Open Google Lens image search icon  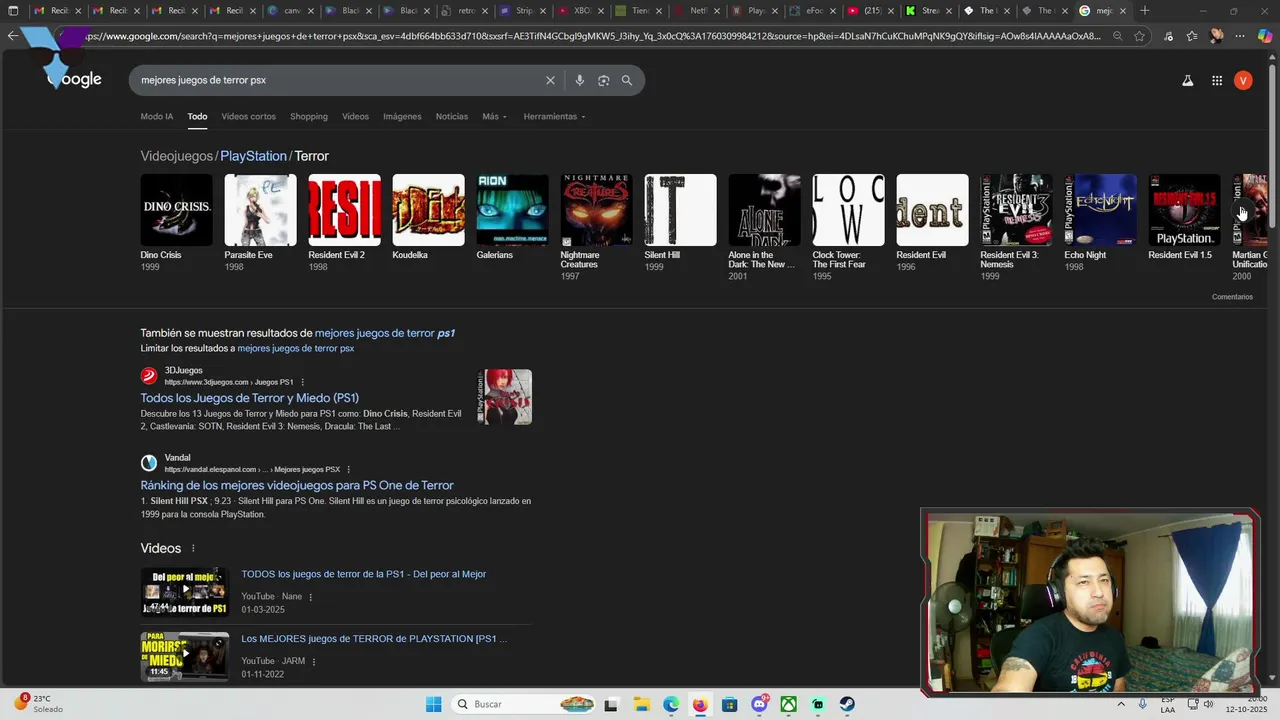pyautogui.click(x=603, y=80)
